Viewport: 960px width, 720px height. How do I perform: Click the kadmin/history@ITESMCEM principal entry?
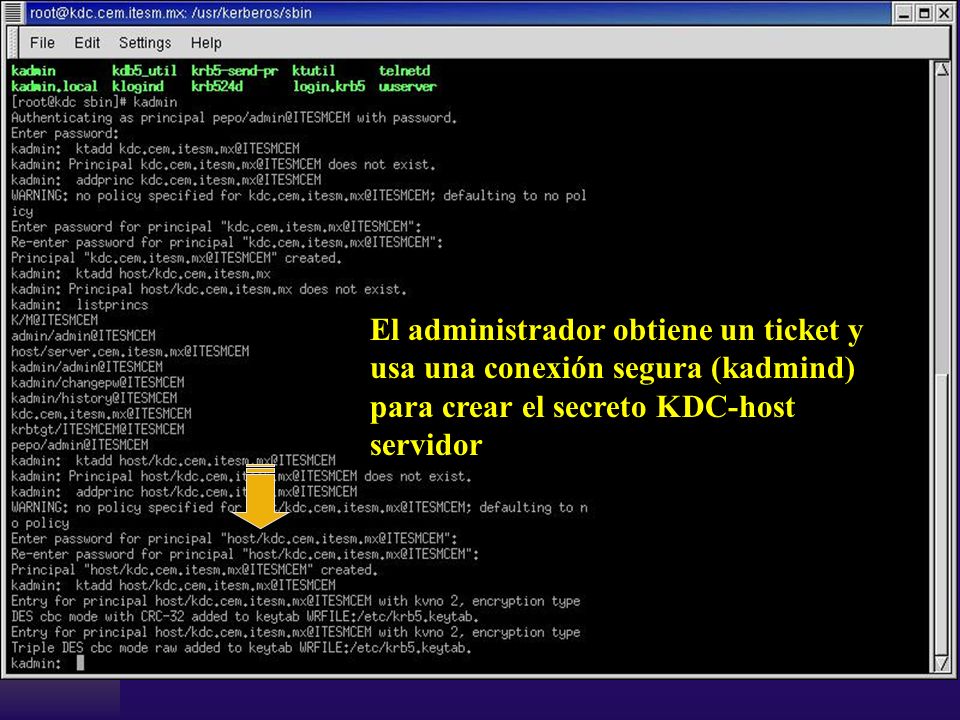[94, 399]
